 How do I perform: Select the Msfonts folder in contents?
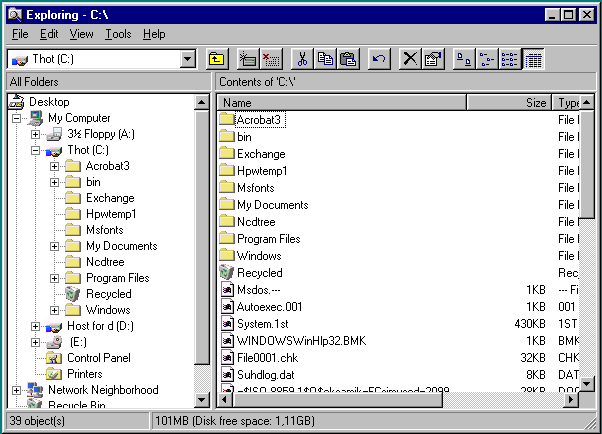pyautogui.click(x=256, y=188)
